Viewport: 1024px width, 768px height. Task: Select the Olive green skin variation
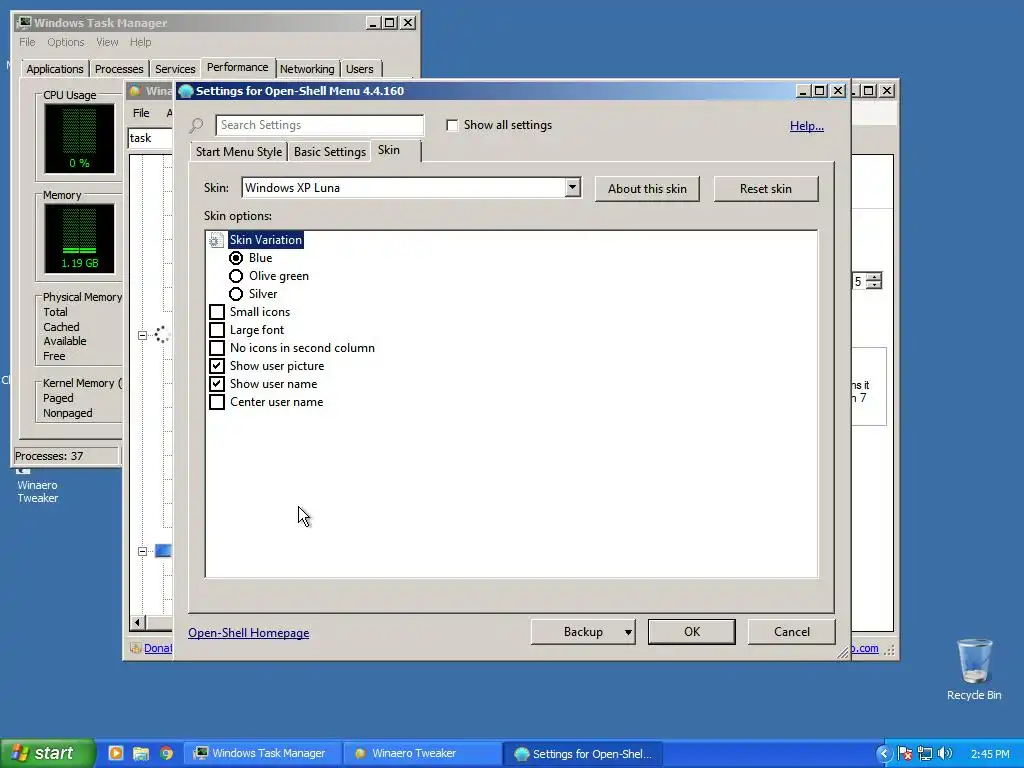click(236, 276)
